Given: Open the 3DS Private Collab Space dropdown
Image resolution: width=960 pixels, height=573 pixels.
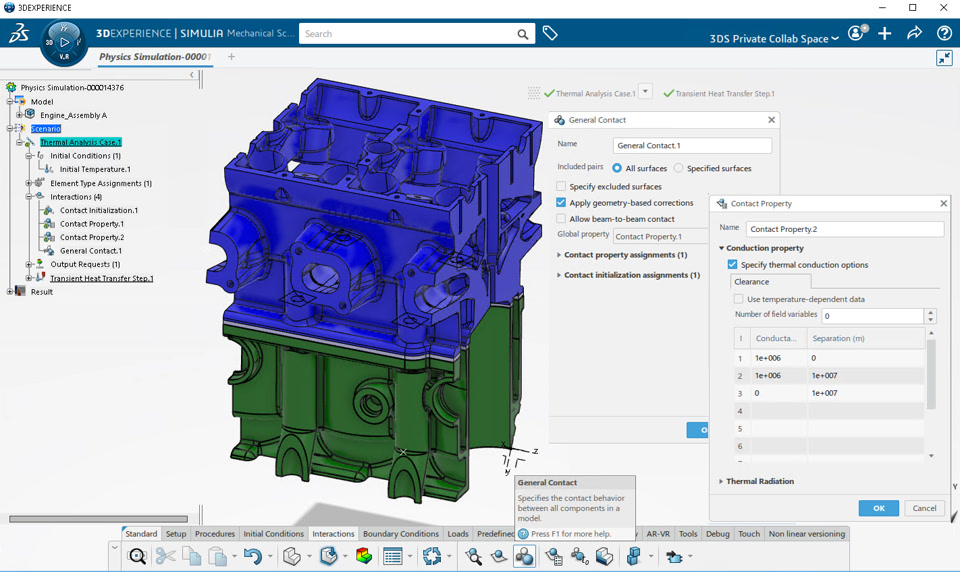Looking at the screenshot, I should point(774,39).
